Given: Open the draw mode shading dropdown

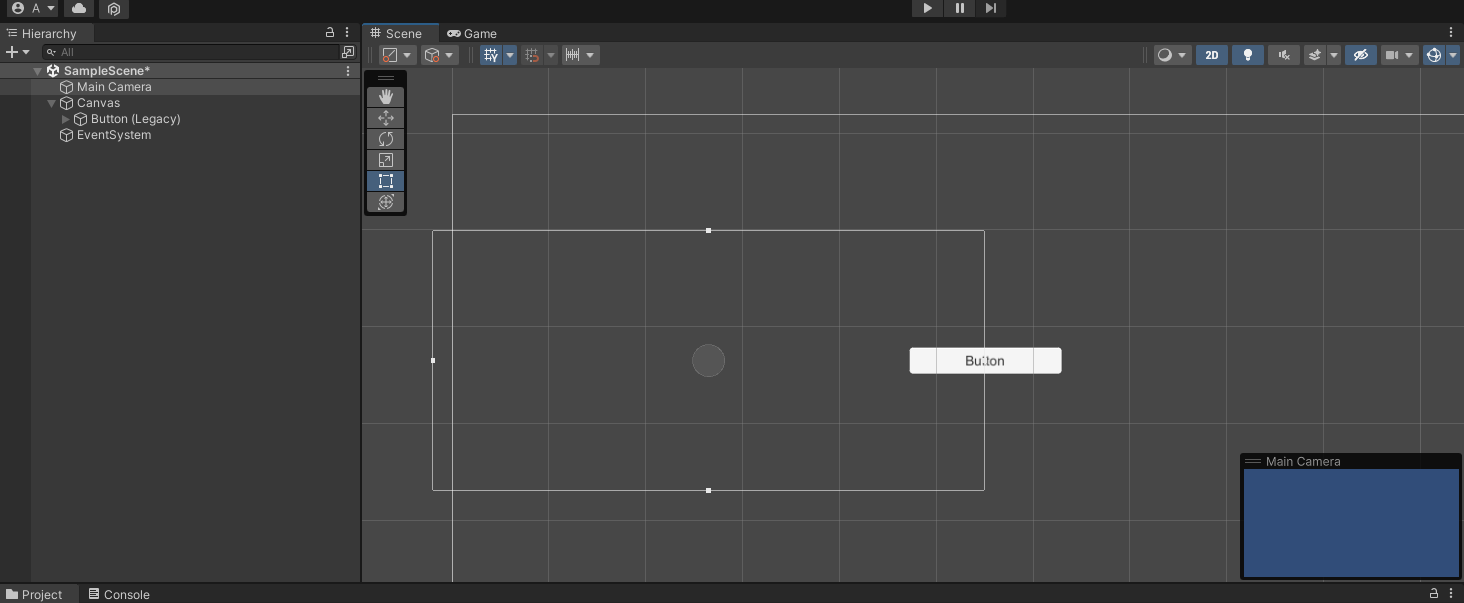Looking at the screenshot, I should point(1172,55).
